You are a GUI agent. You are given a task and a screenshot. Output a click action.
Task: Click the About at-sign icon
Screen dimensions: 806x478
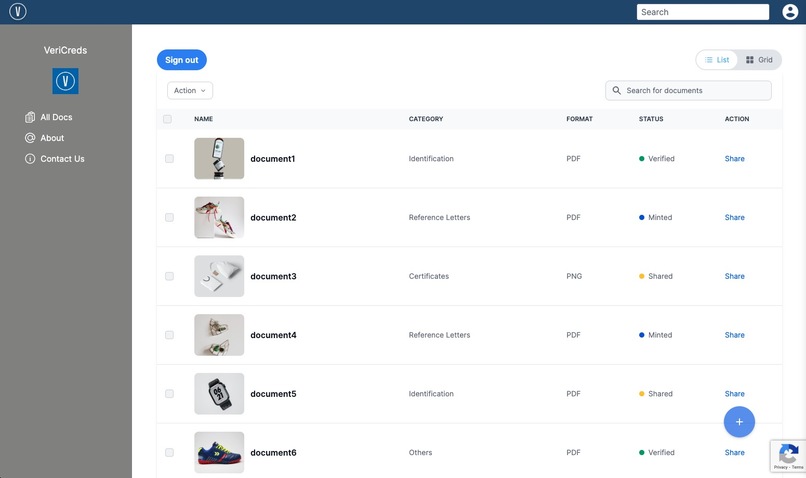(30, 138)
